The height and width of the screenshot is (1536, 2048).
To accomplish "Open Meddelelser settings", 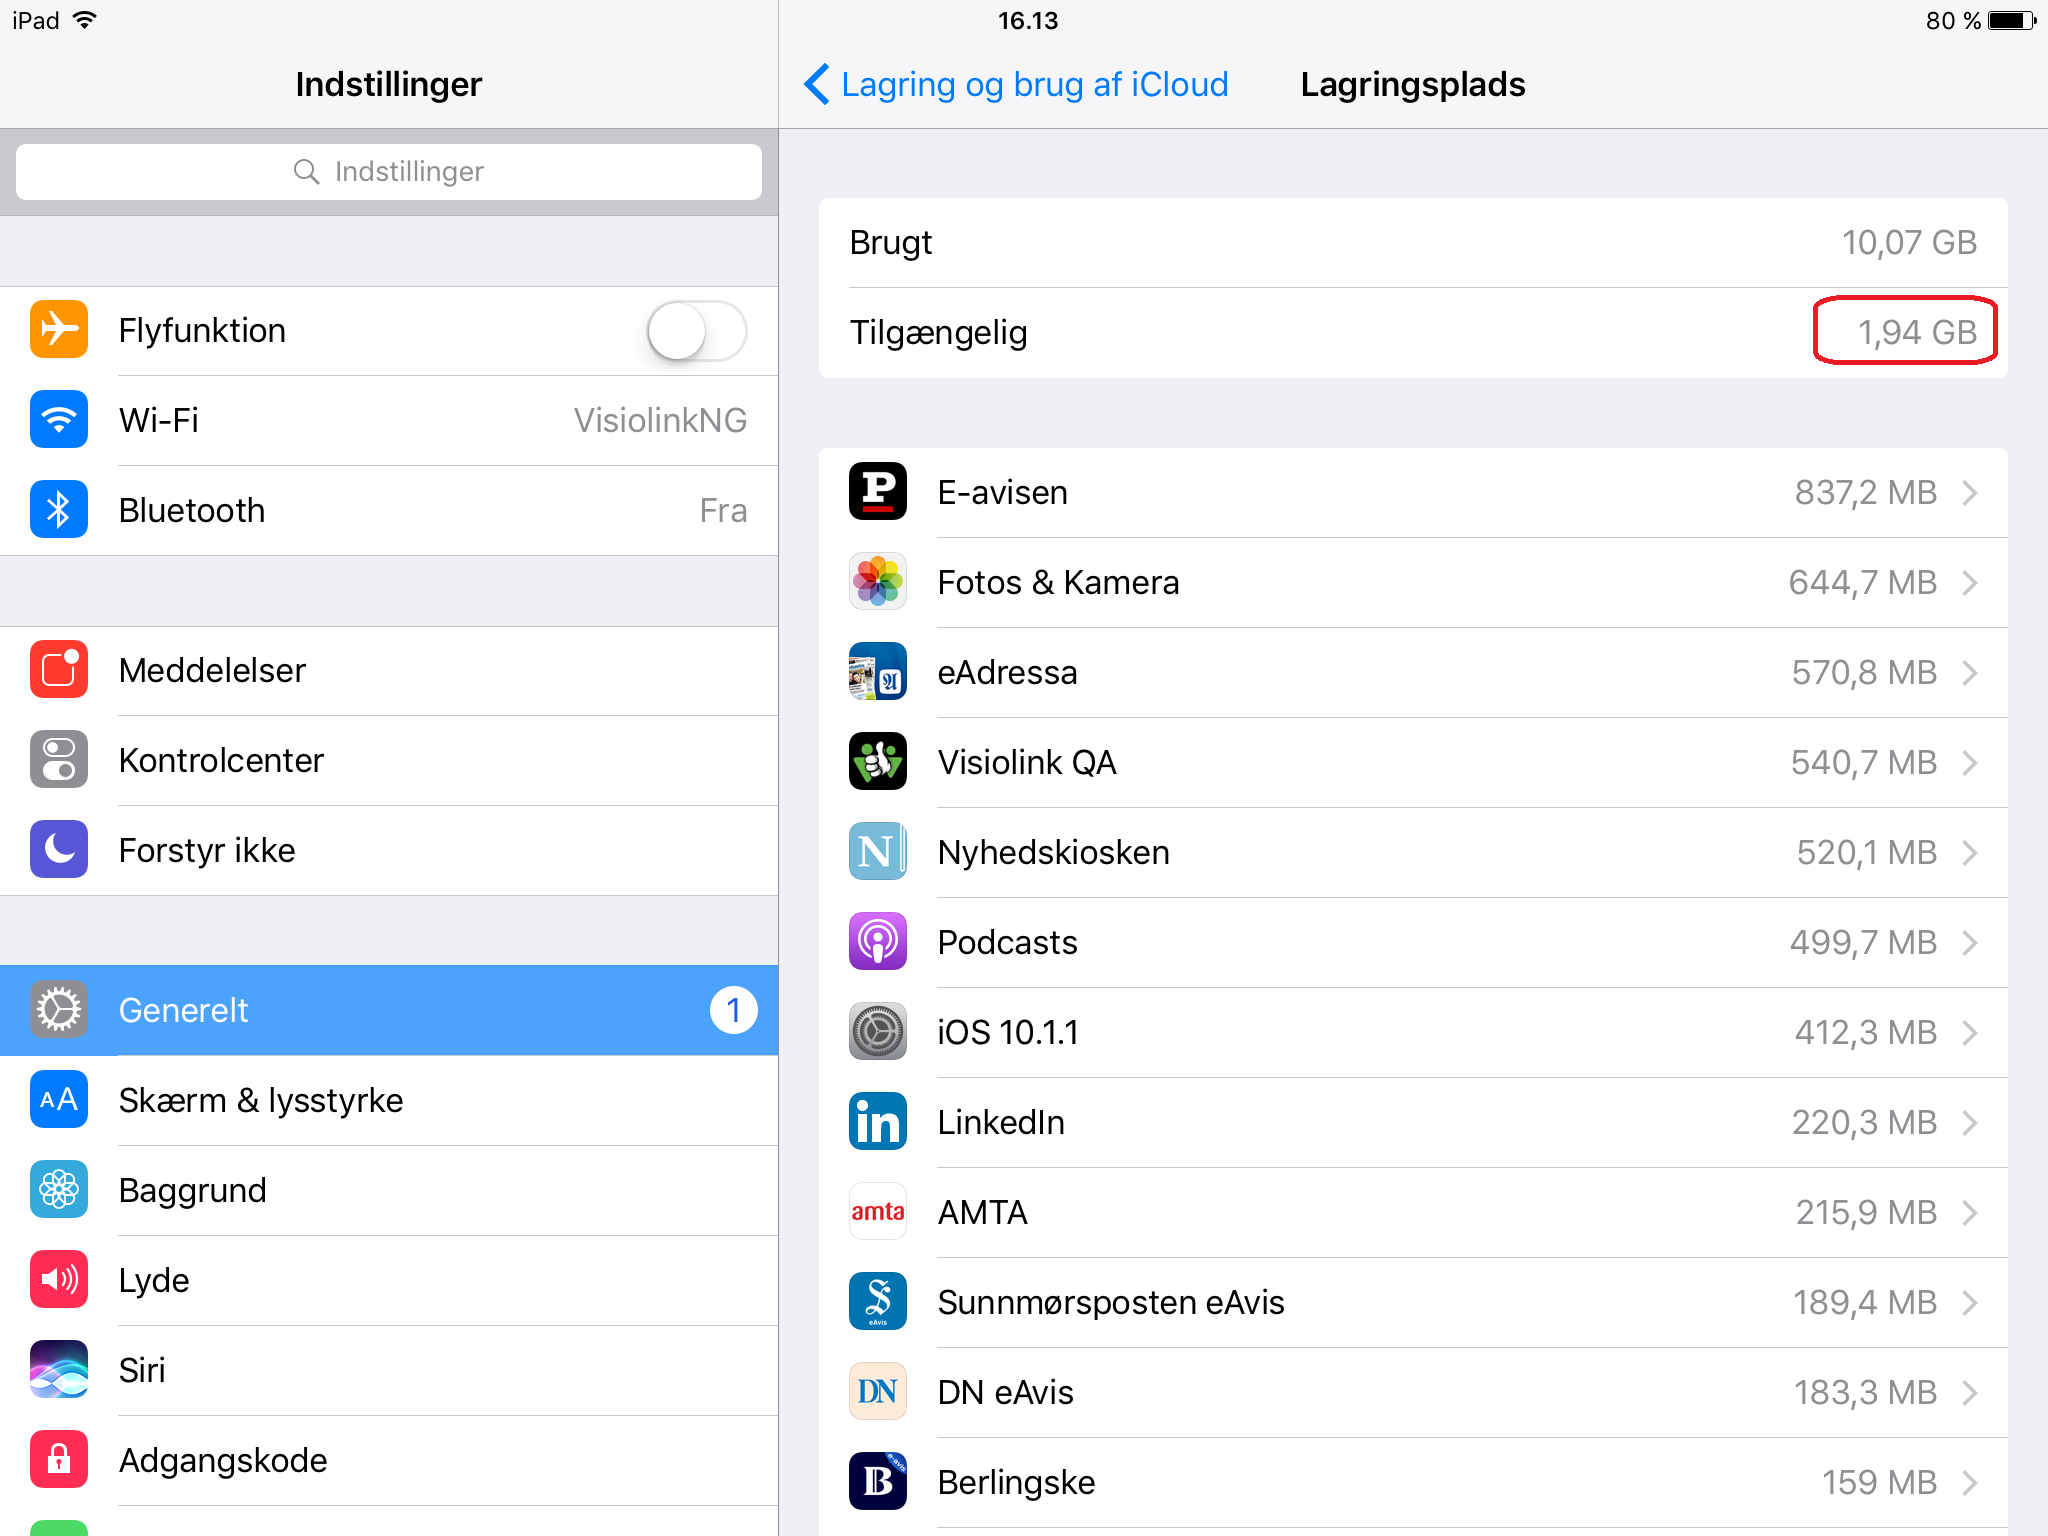I will (x=389, y=671).
